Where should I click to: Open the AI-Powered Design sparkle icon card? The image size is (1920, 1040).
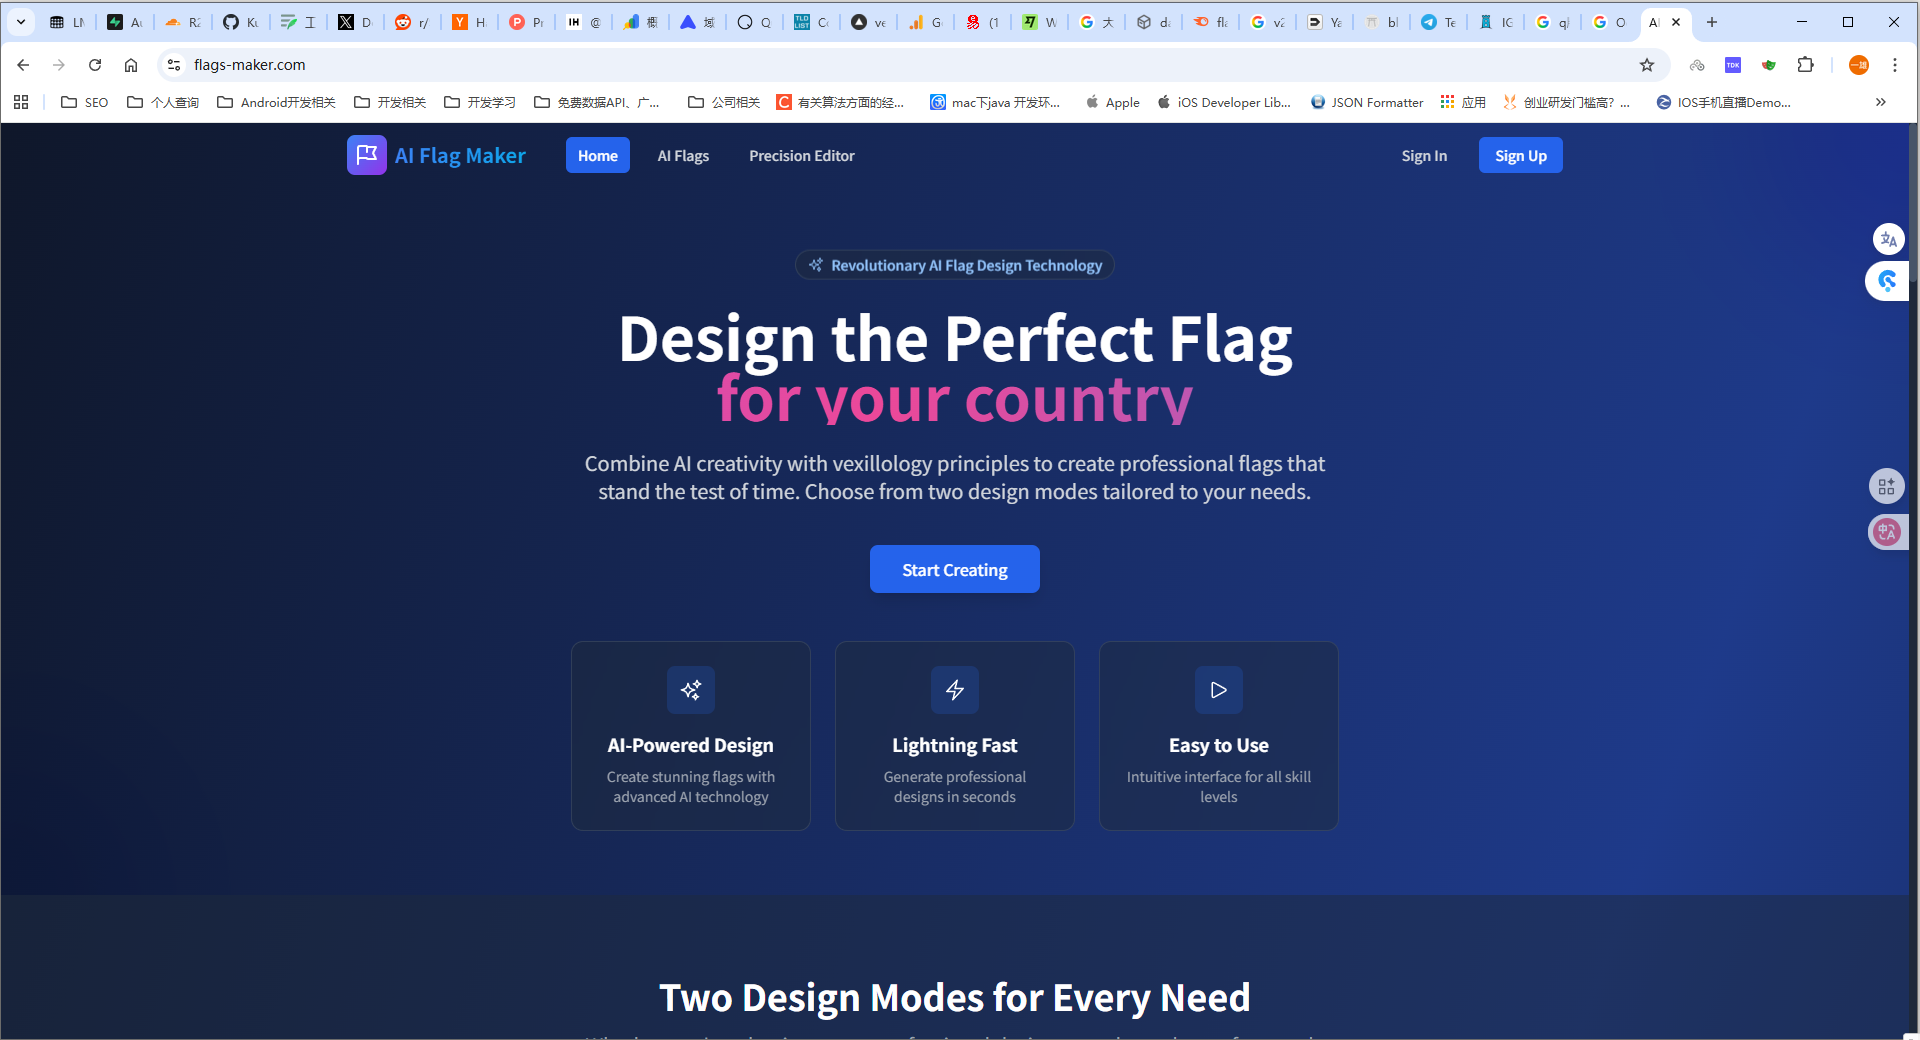(x=690, y=690)
